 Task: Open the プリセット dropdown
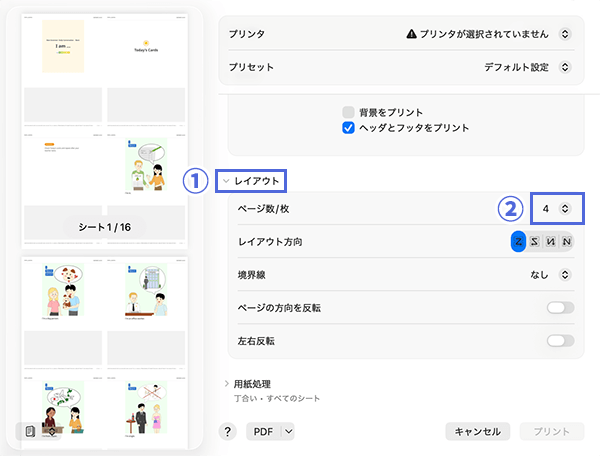(565, 68)
